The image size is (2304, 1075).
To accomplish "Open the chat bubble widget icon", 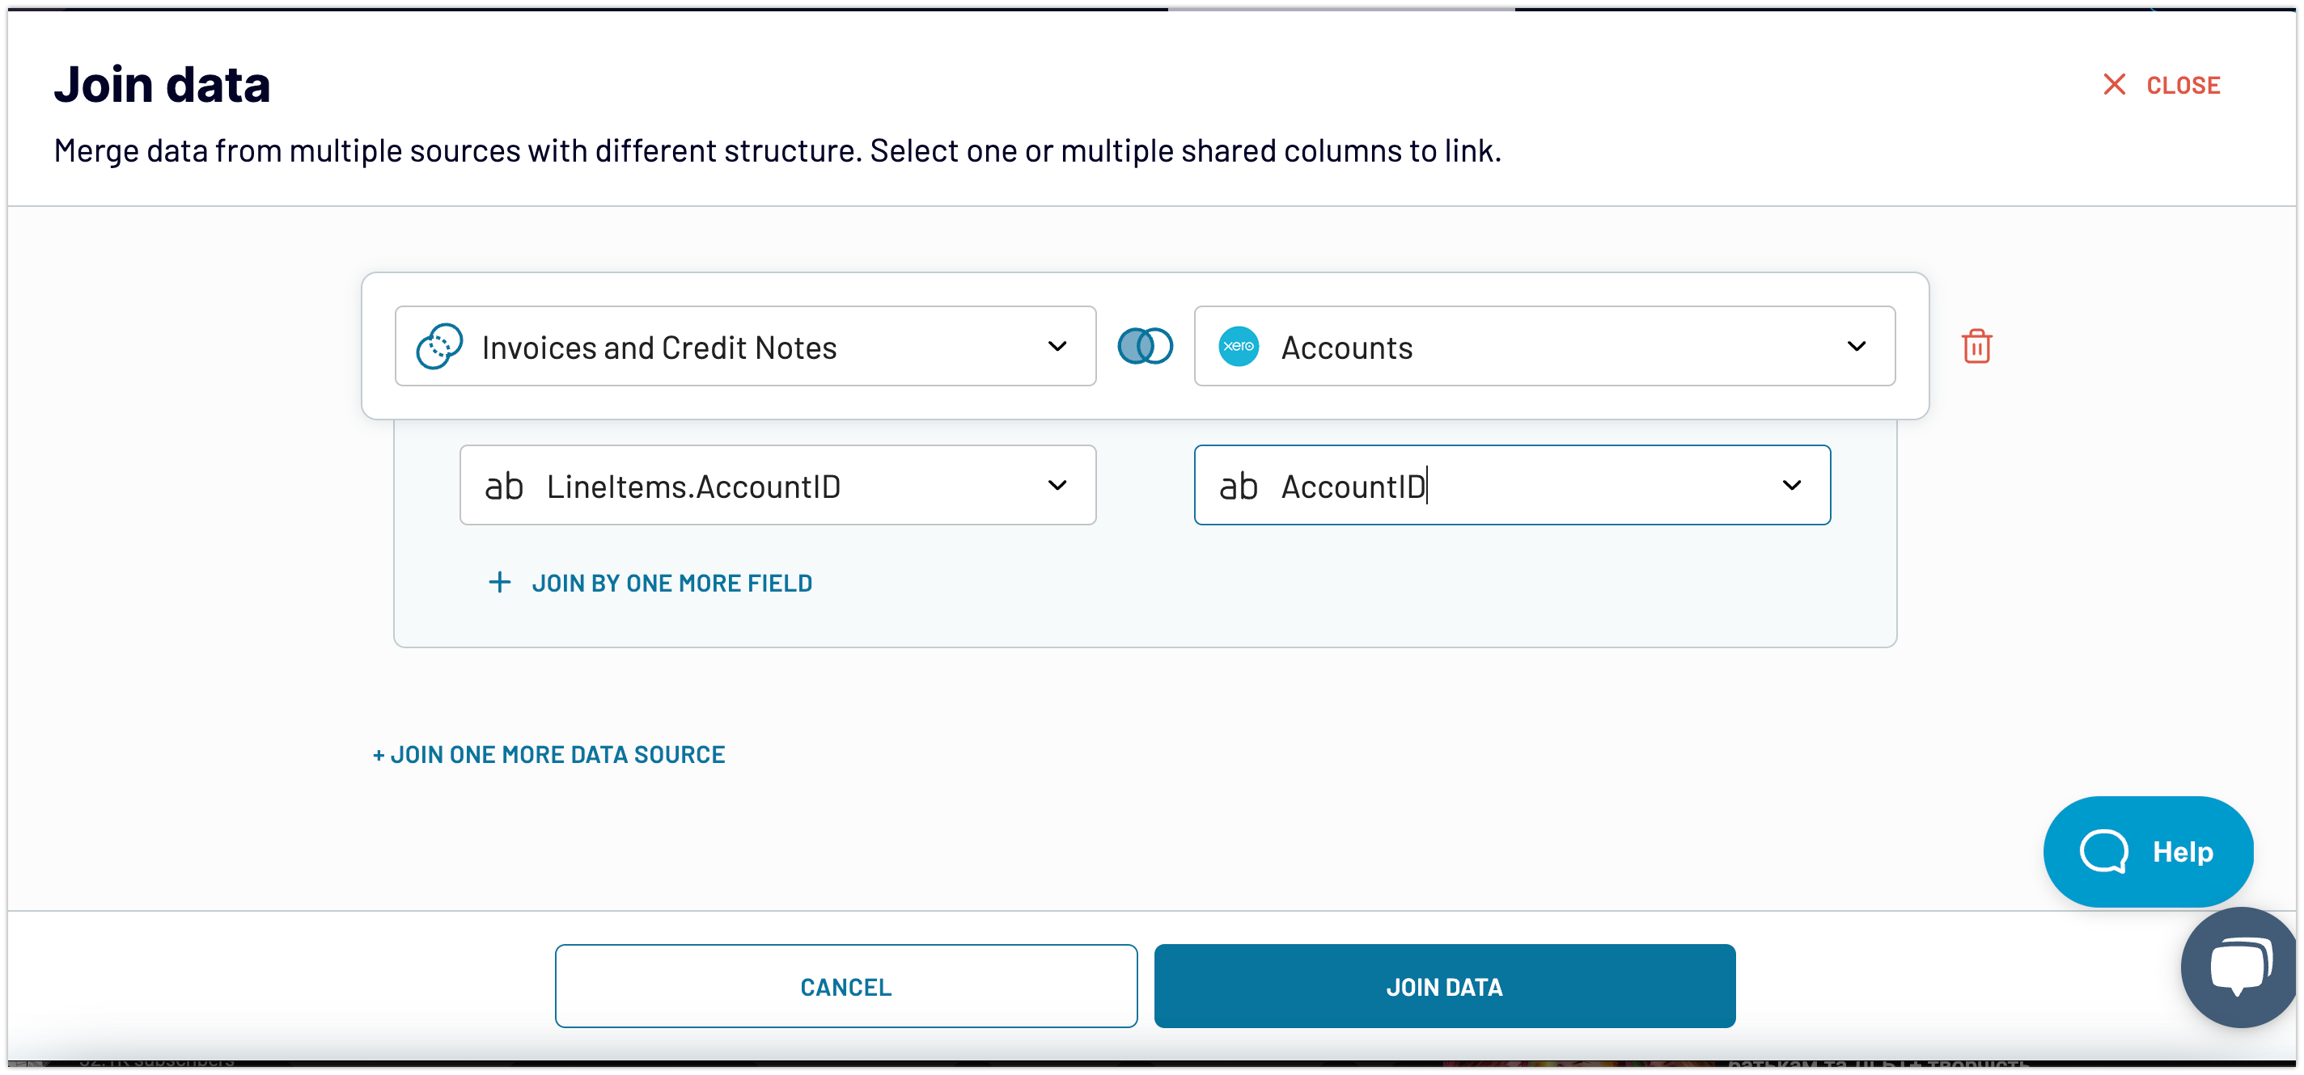I will point(2240,967).
